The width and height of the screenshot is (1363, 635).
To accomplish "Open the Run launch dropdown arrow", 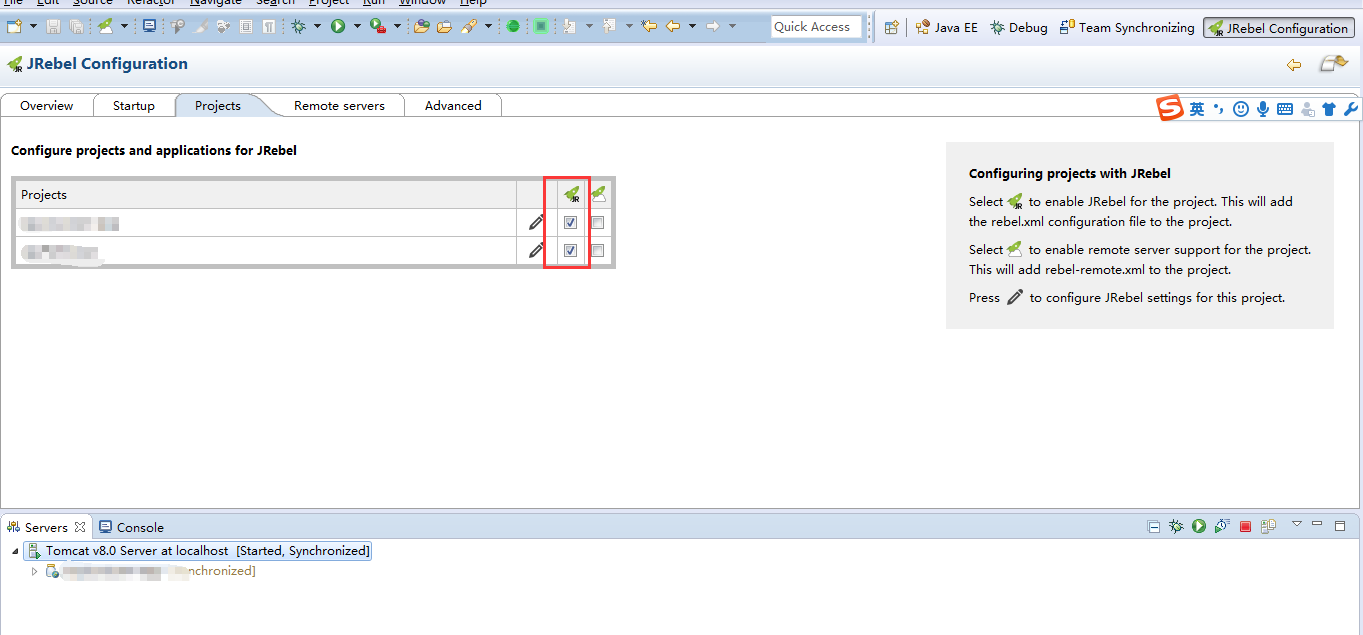I will [357, 26].
